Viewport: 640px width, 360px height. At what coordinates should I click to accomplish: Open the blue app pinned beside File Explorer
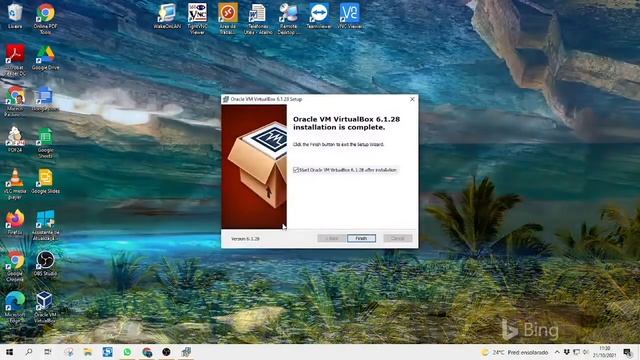point(108,352)
